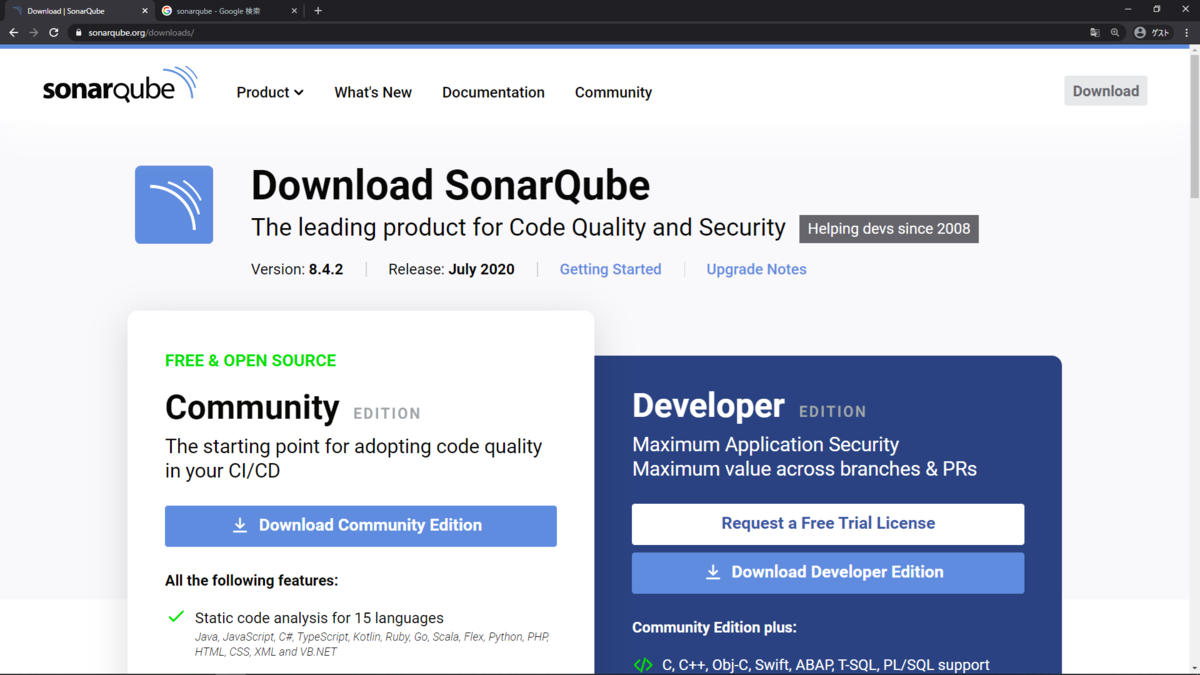Image resolution: width=1200 pixels, height=675 pixels.
Task: Open the translate page icon
Action: 1095,33
